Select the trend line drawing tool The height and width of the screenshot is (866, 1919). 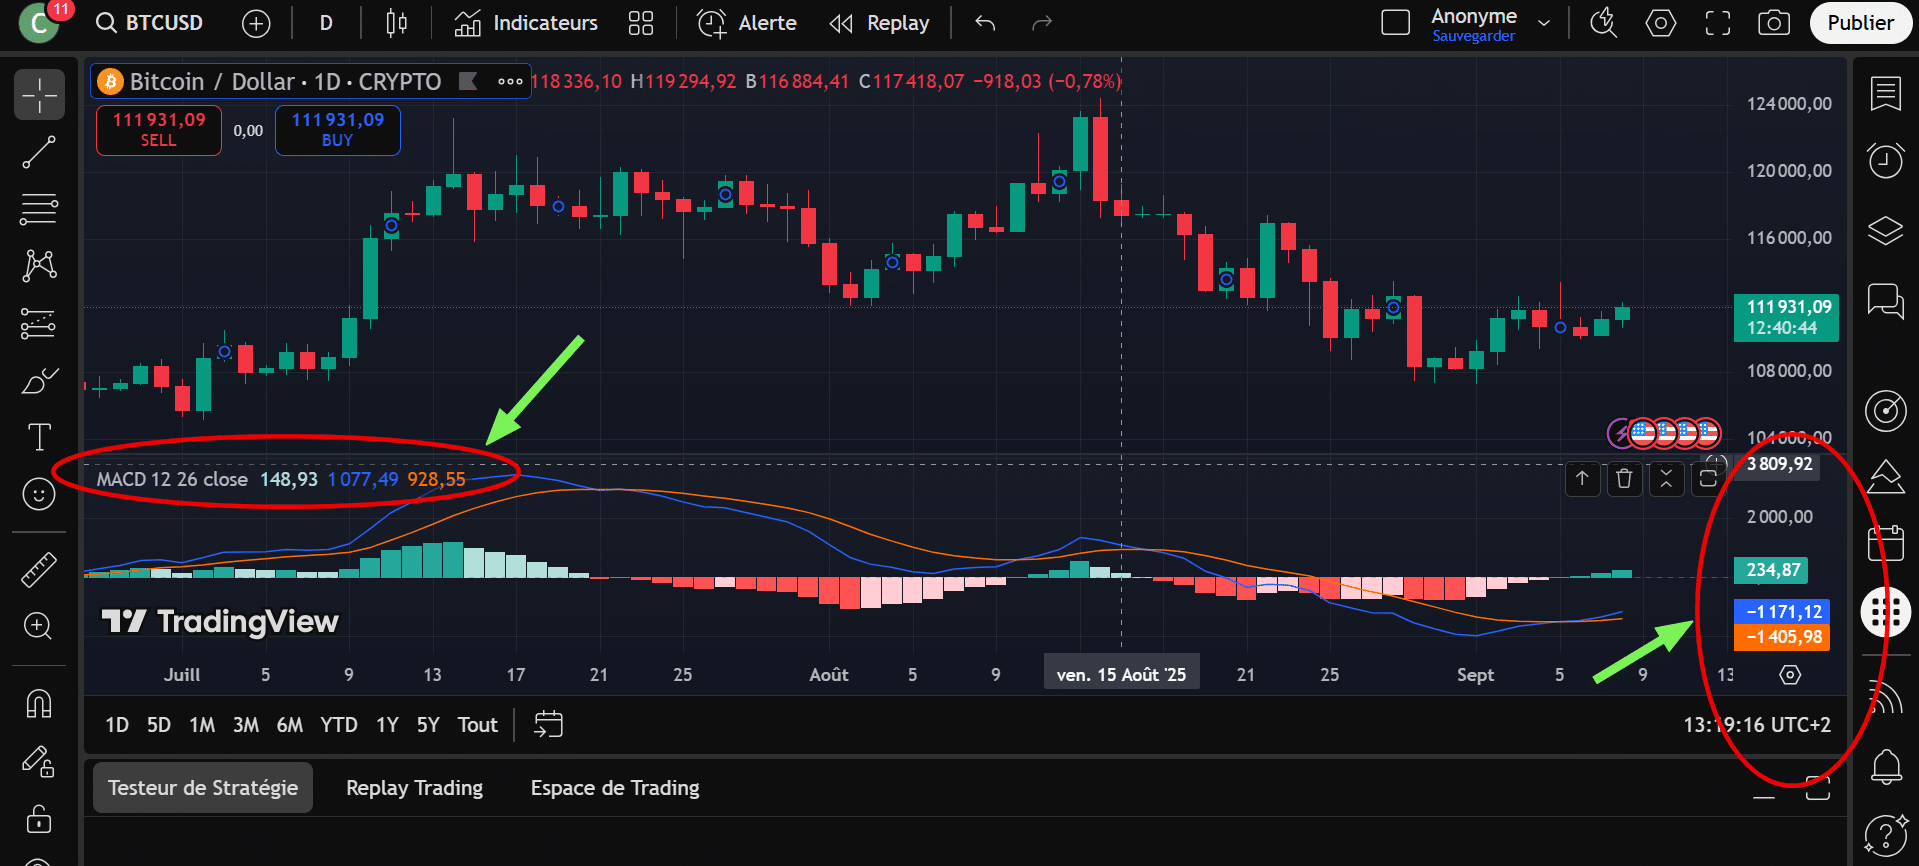click(x=39, y=153)
